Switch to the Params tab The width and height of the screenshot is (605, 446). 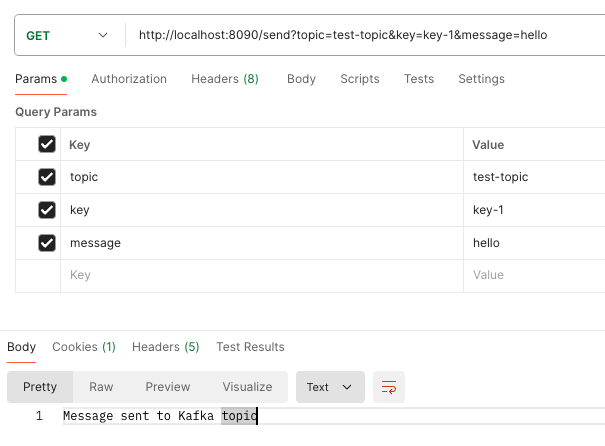coord(41,79)
